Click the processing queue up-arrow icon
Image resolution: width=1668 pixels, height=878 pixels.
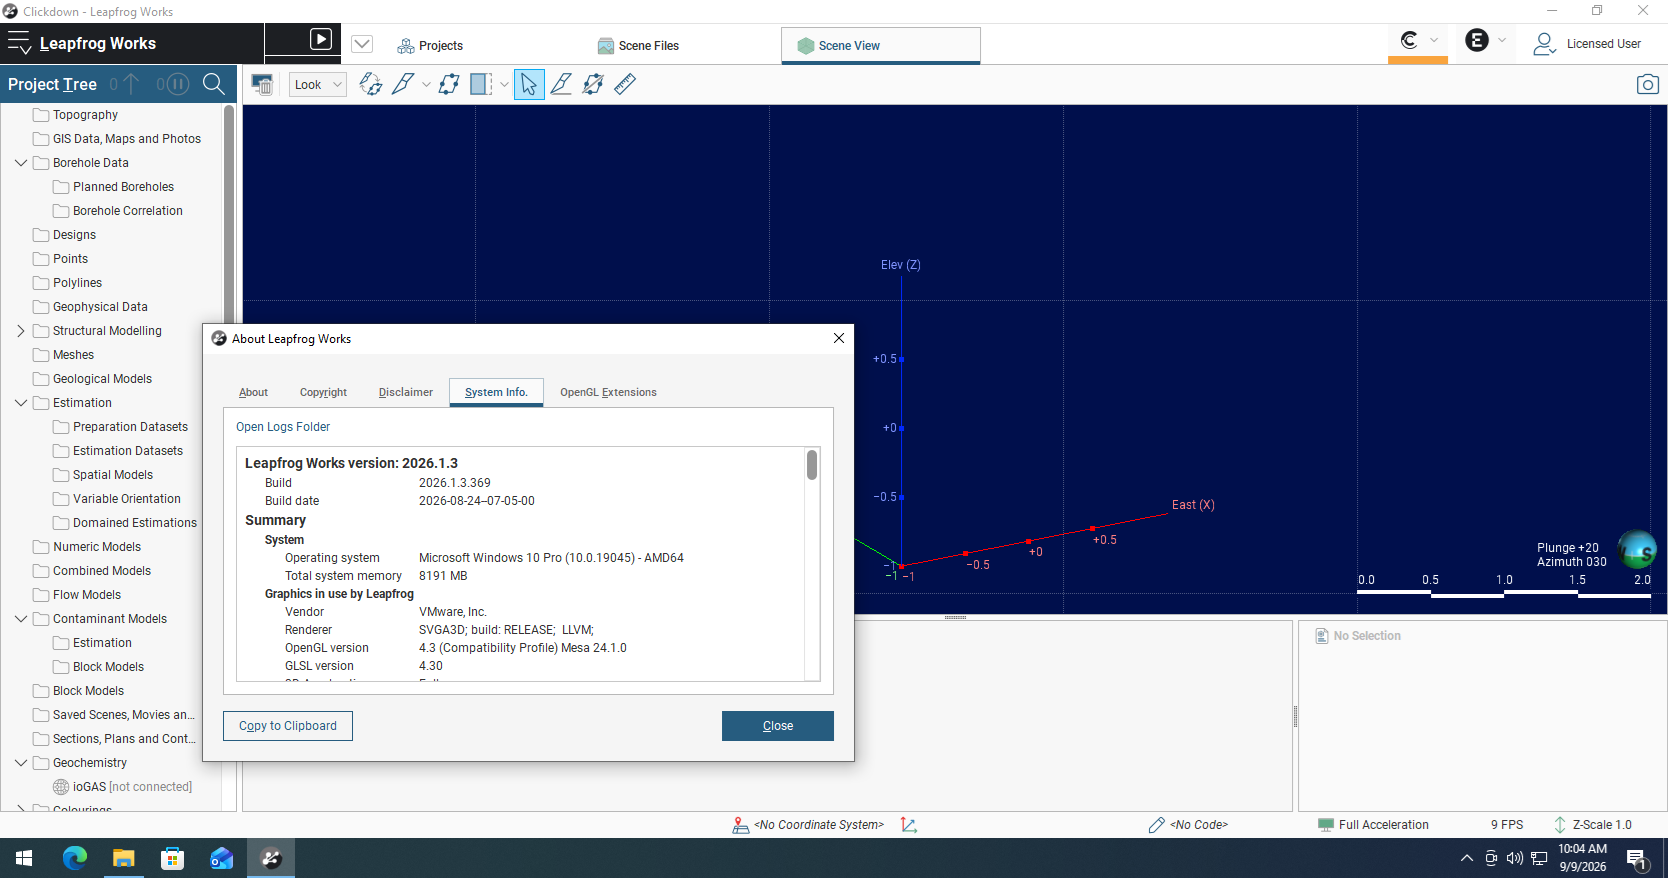[x=130, y=84]
